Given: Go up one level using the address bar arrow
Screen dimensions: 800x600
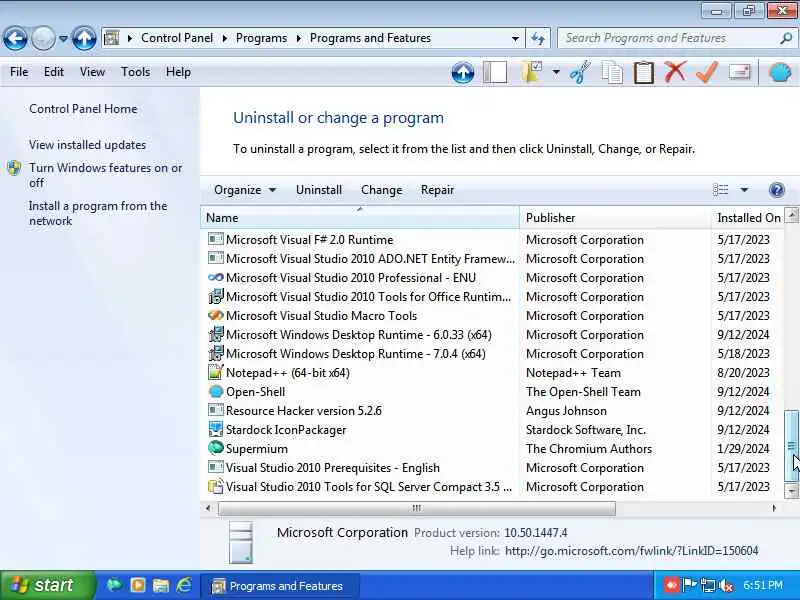Looking at the screenshot, I should (x=84, y=38).
